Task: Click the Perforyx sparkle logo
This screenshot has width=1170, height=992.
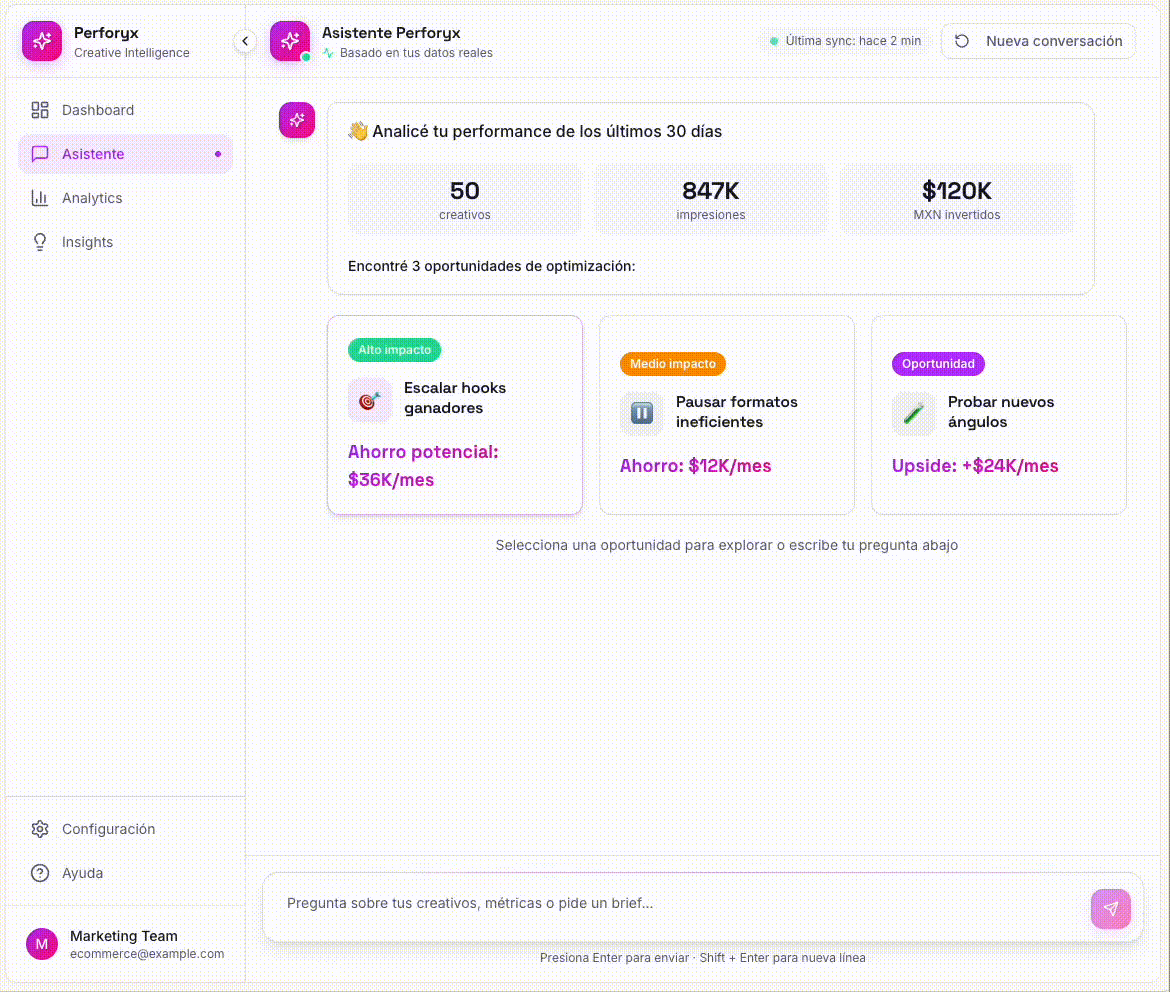Action: click(x=41, y=41)
